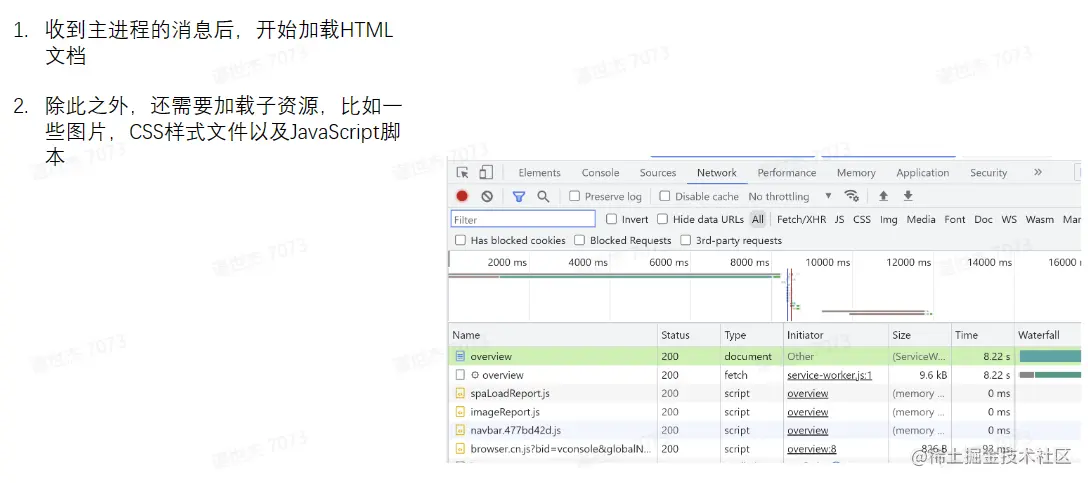This screenshot has height=483, width=1088.
Task: Sort by the Waterfall column header
Action: 1049,335
